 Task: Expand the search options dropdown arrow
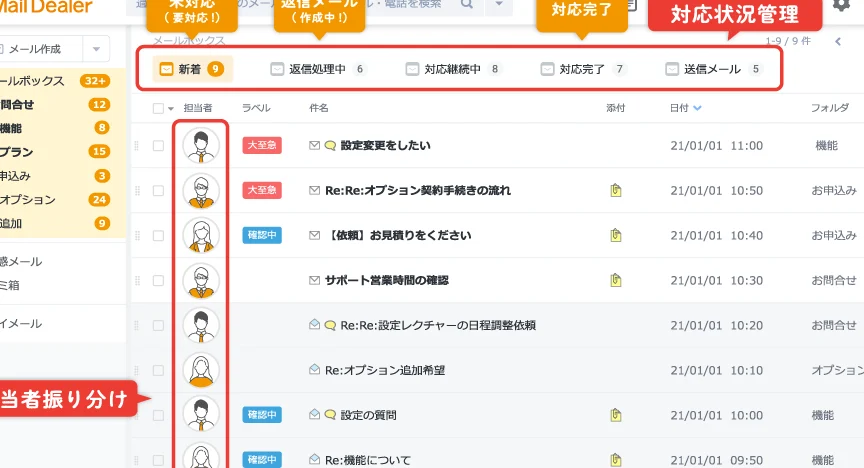coord(499,6)
